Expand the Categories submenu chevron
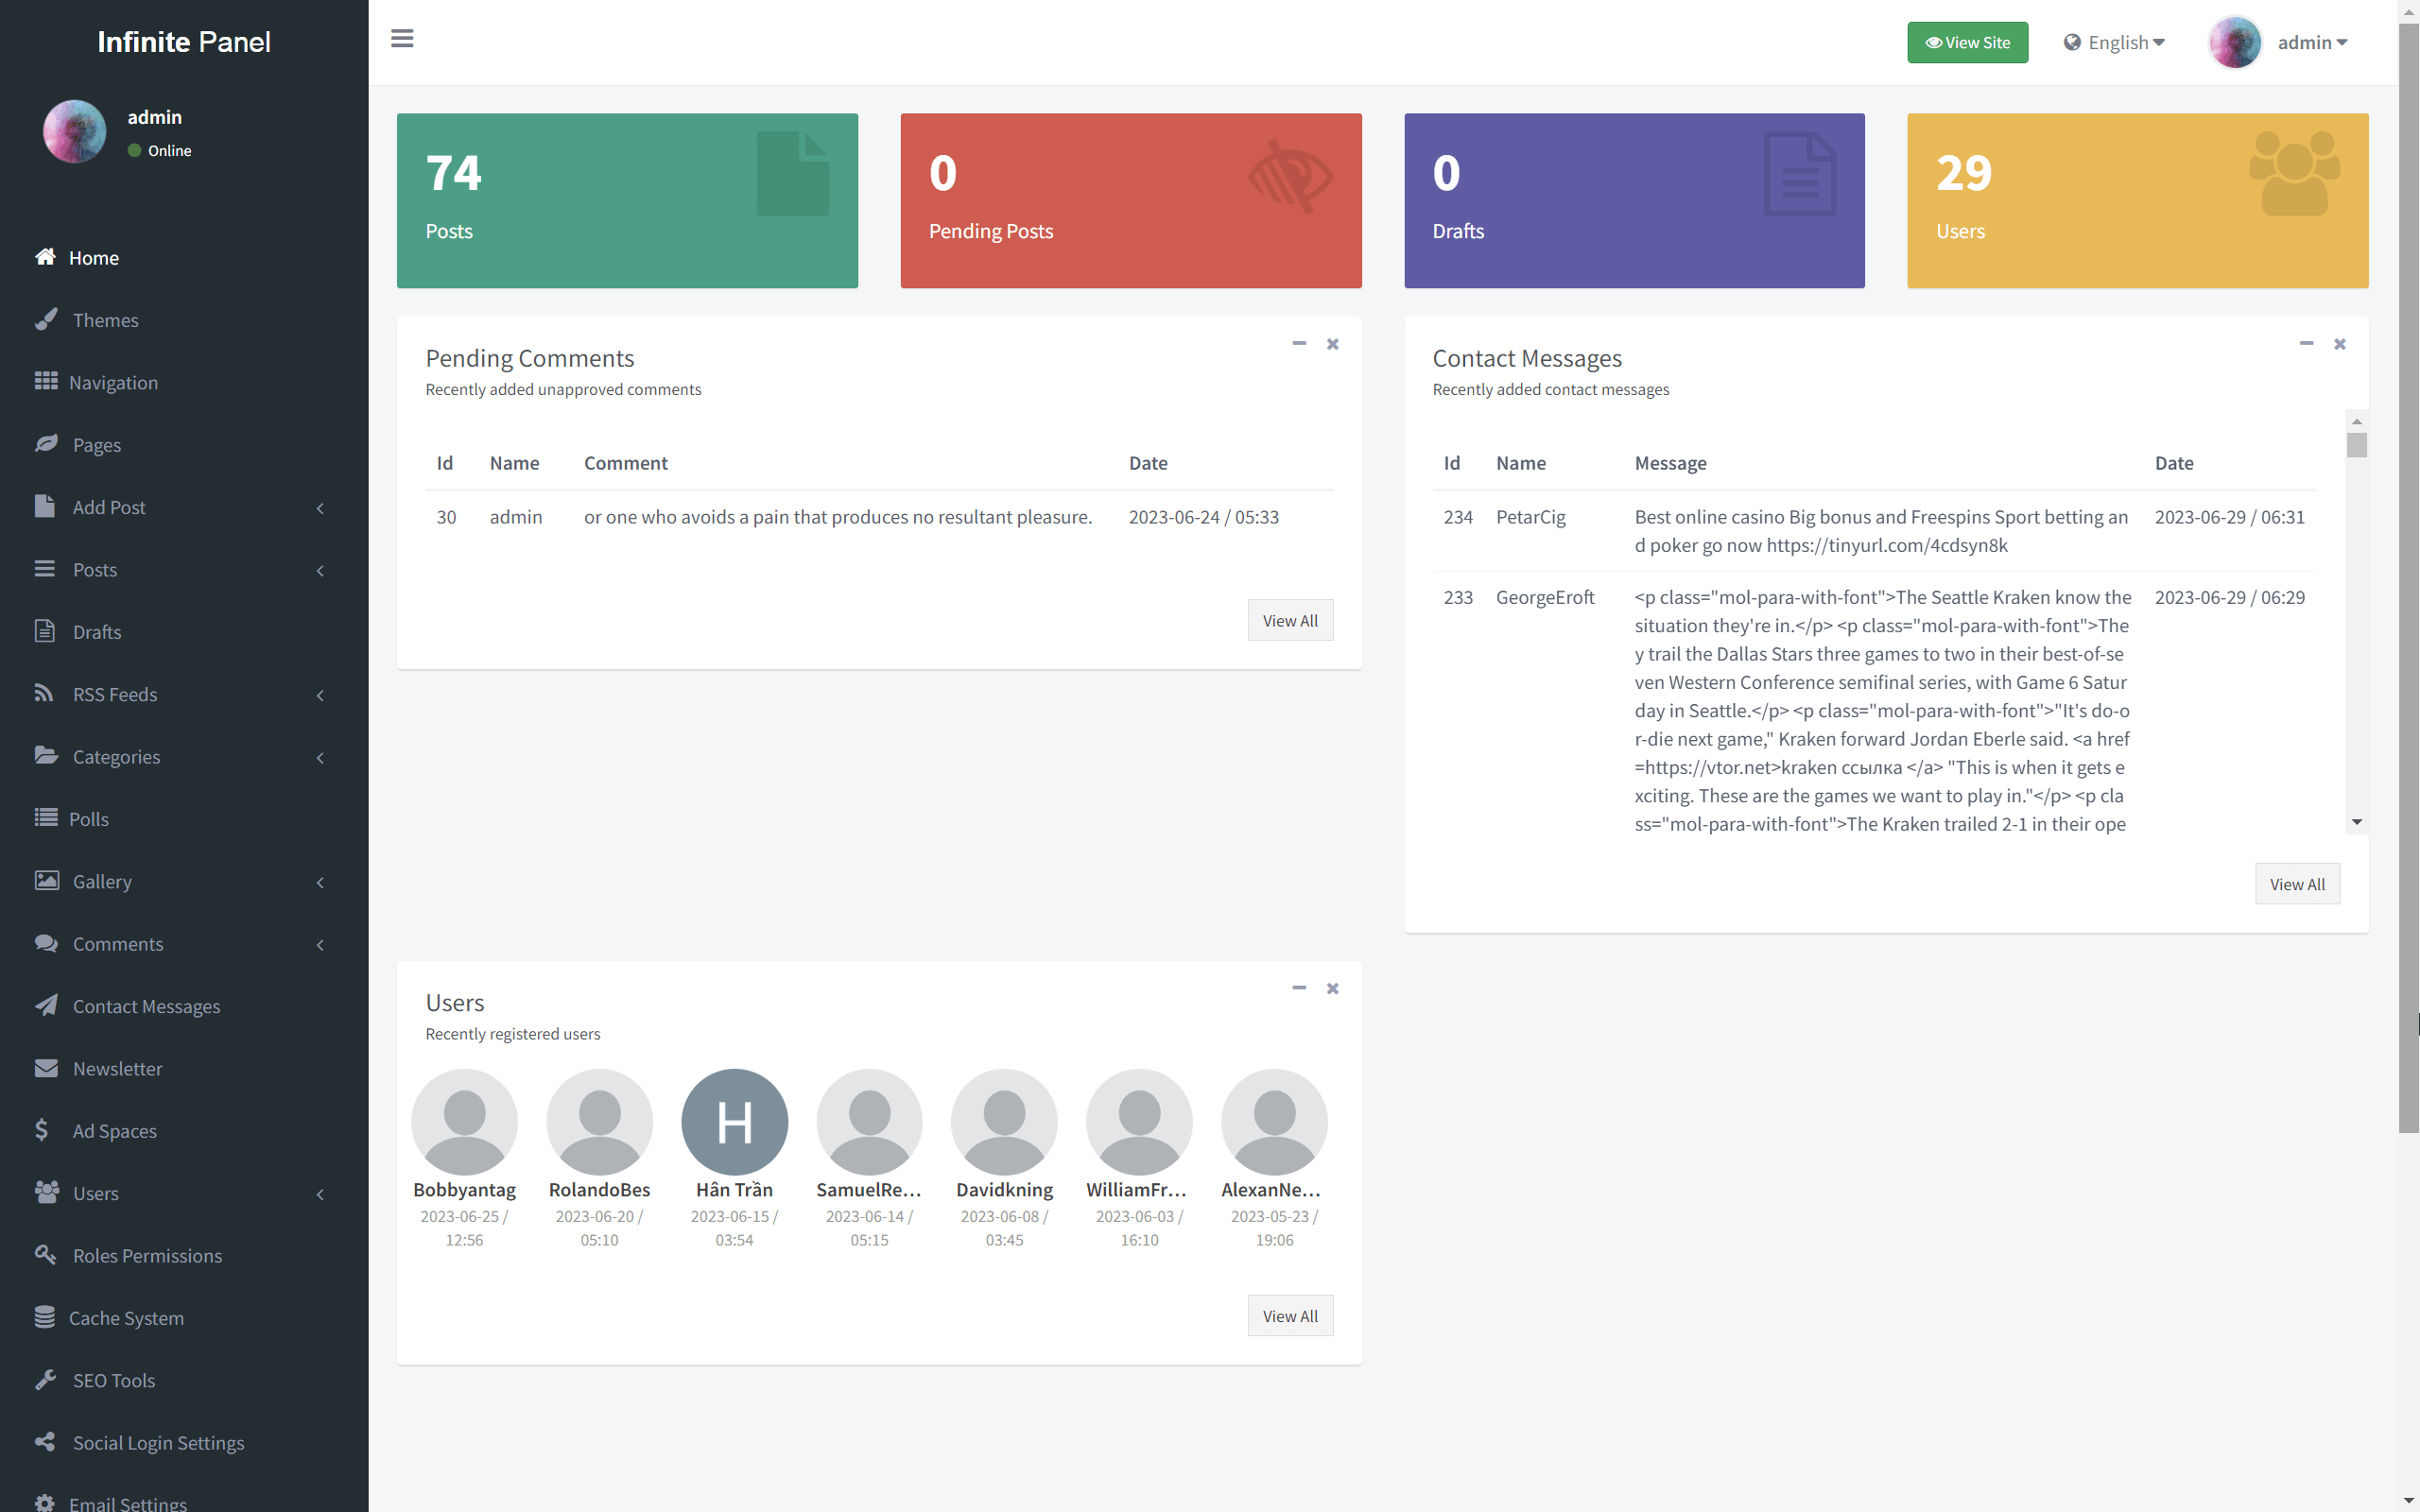Screen dimensions: 2420x1512 (x=320, y=757)
